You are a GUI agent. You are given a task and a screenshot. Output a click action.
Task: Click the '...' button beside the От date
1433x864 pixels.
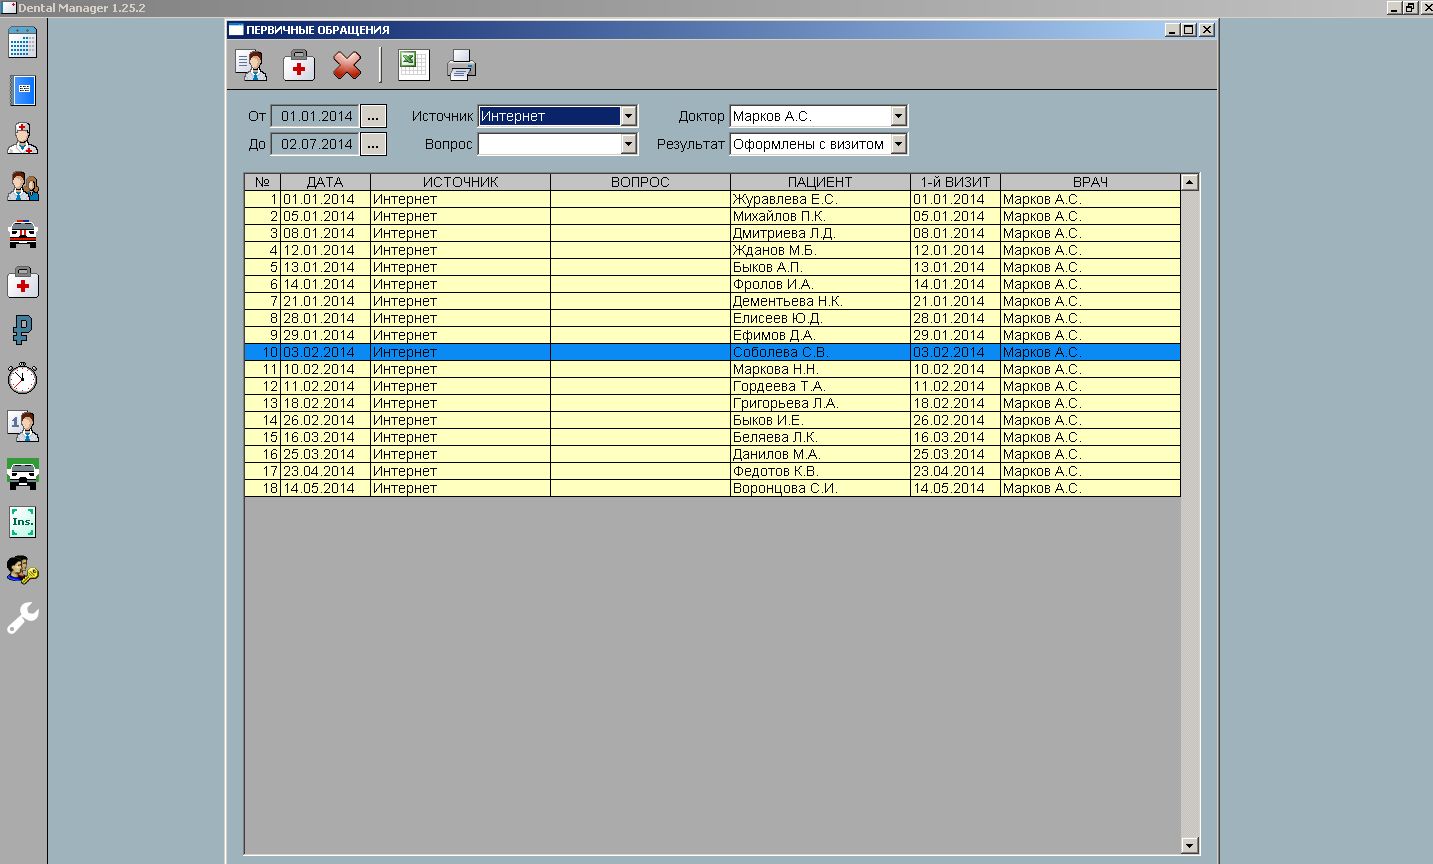[373, 116]
